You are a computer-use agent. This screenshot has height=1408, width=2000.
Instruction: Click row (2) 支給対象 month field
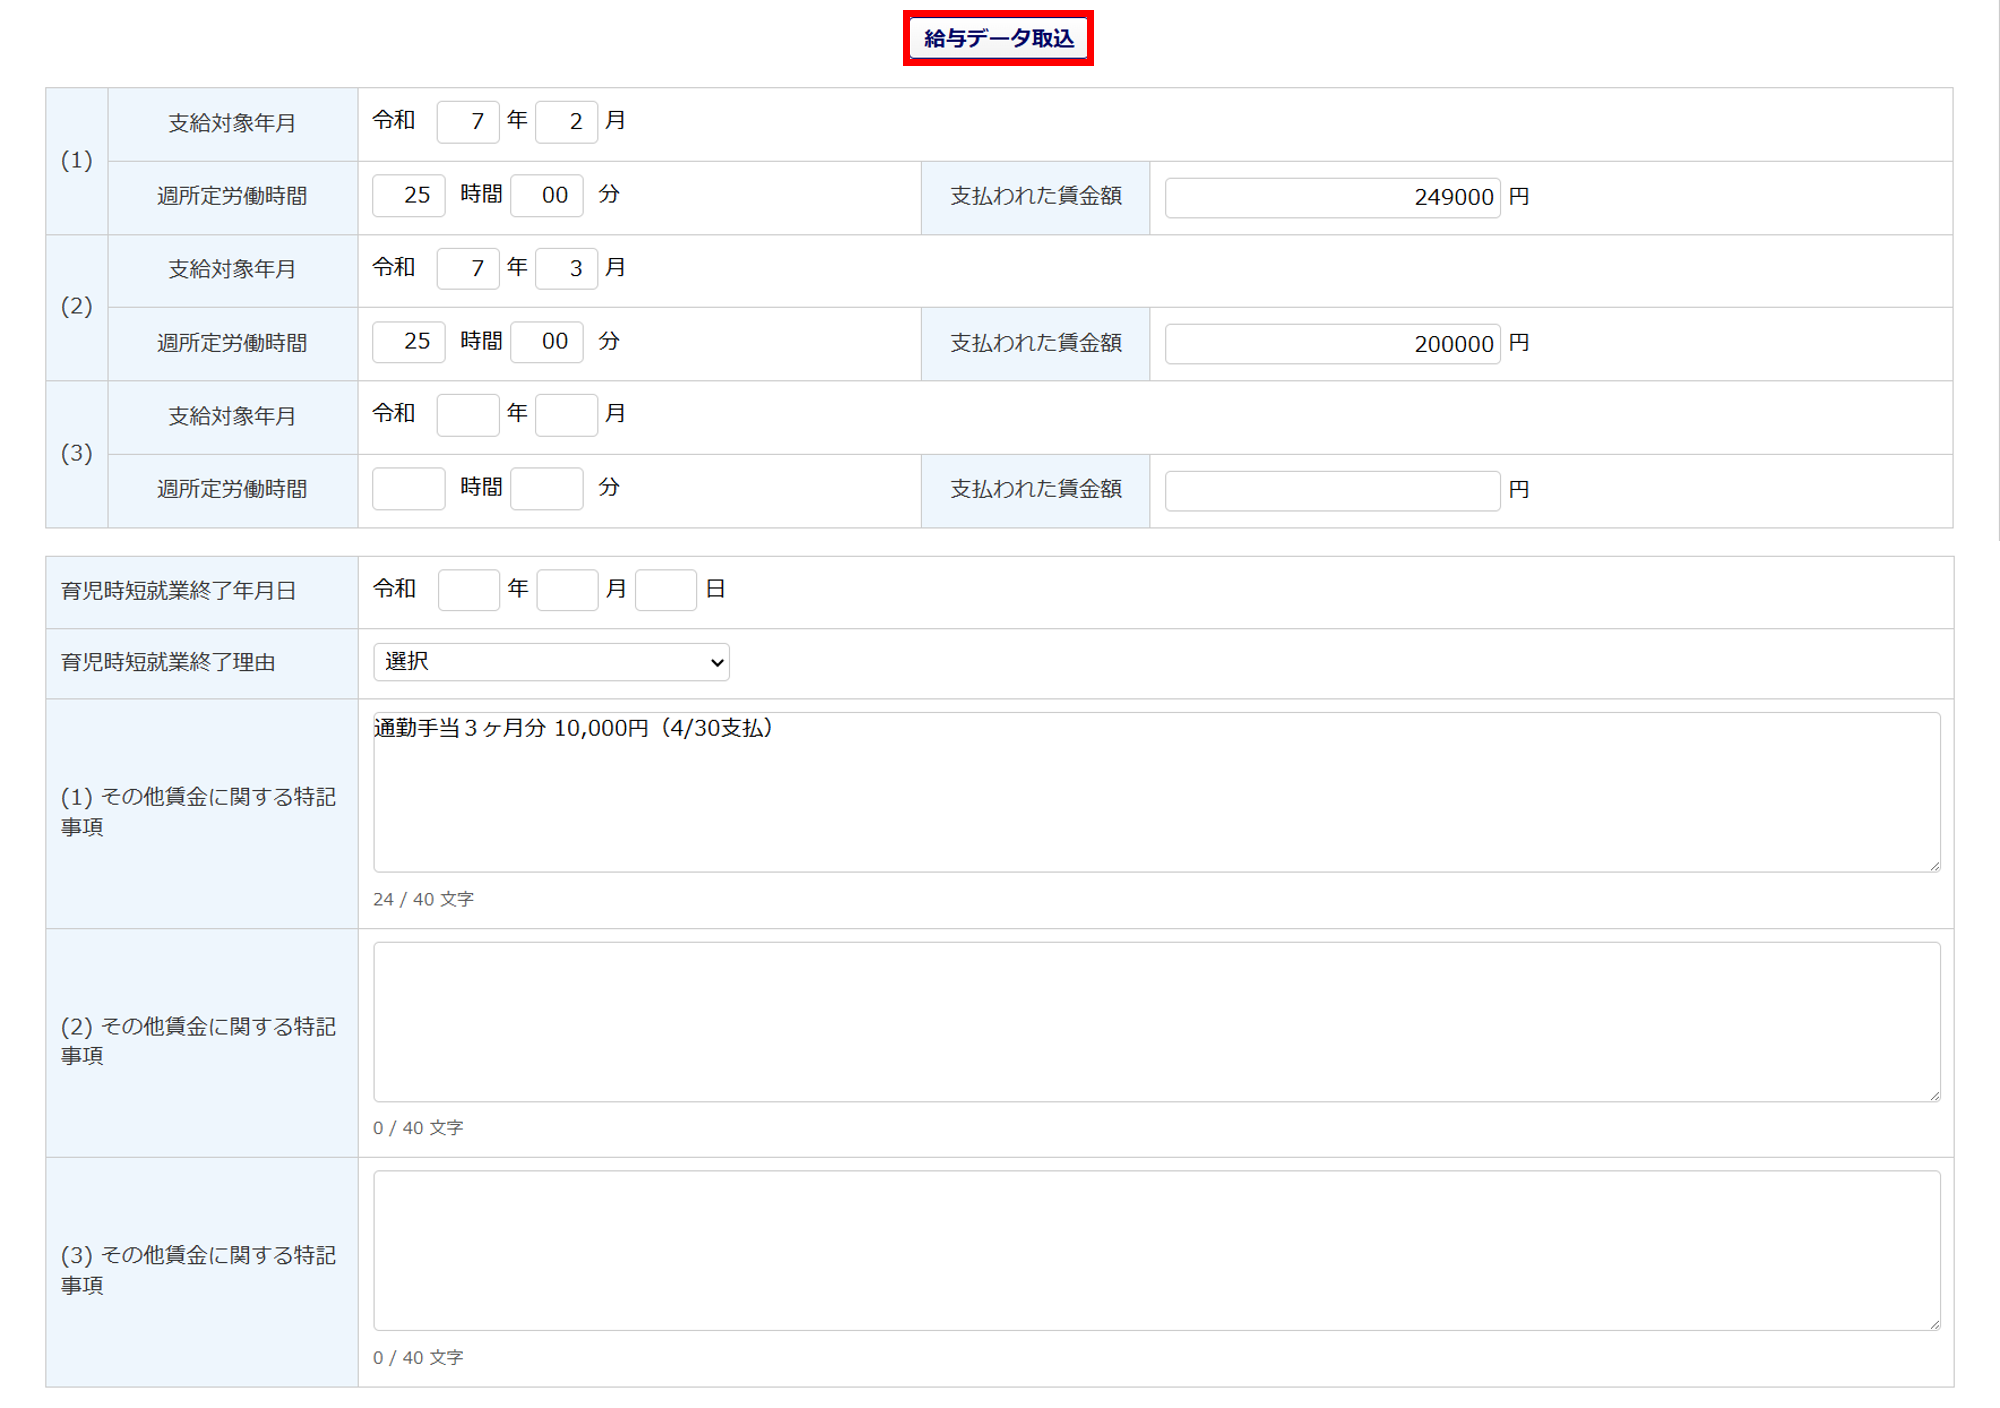[x=566, y=268]
